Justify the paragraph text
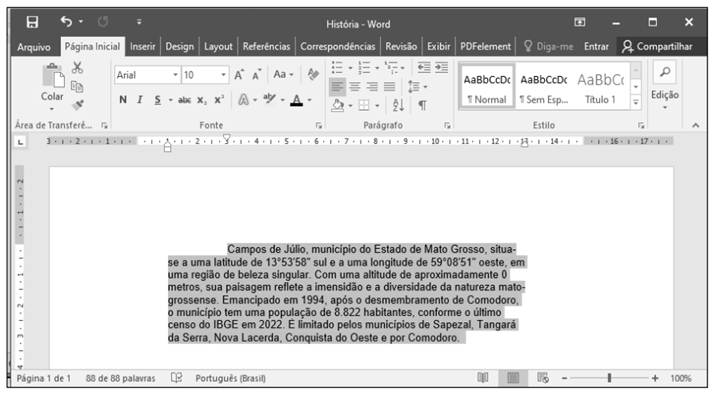The image size is (720, 396). 389,86
